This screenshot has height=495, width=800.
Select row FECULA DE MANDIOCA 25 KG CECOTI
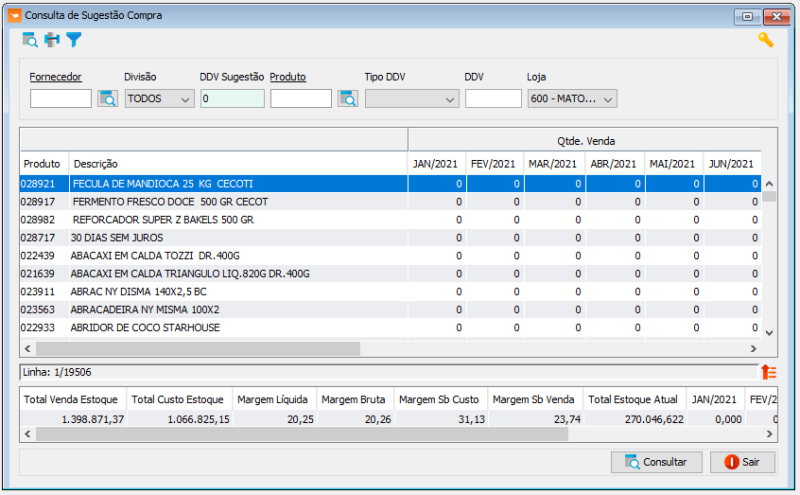coord(391,184)
